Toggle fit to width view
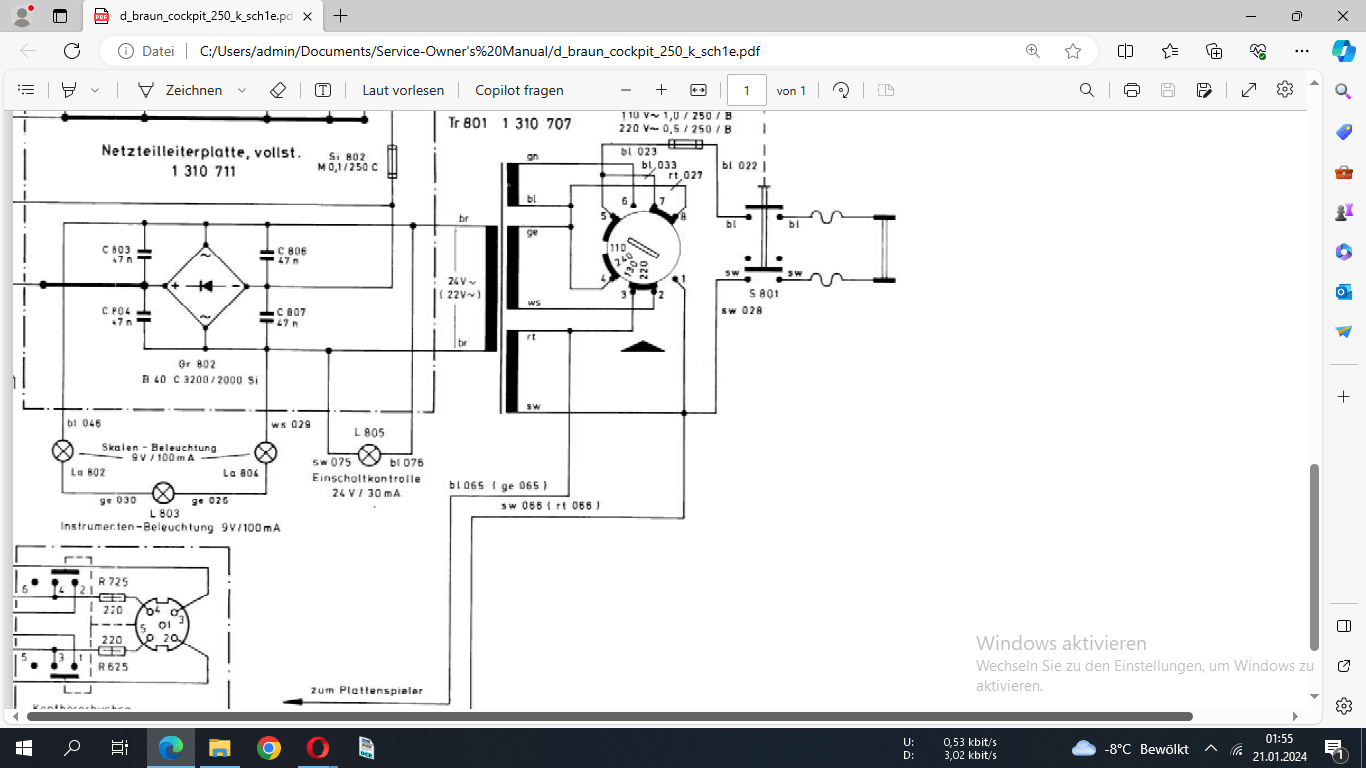 point(698,90)
